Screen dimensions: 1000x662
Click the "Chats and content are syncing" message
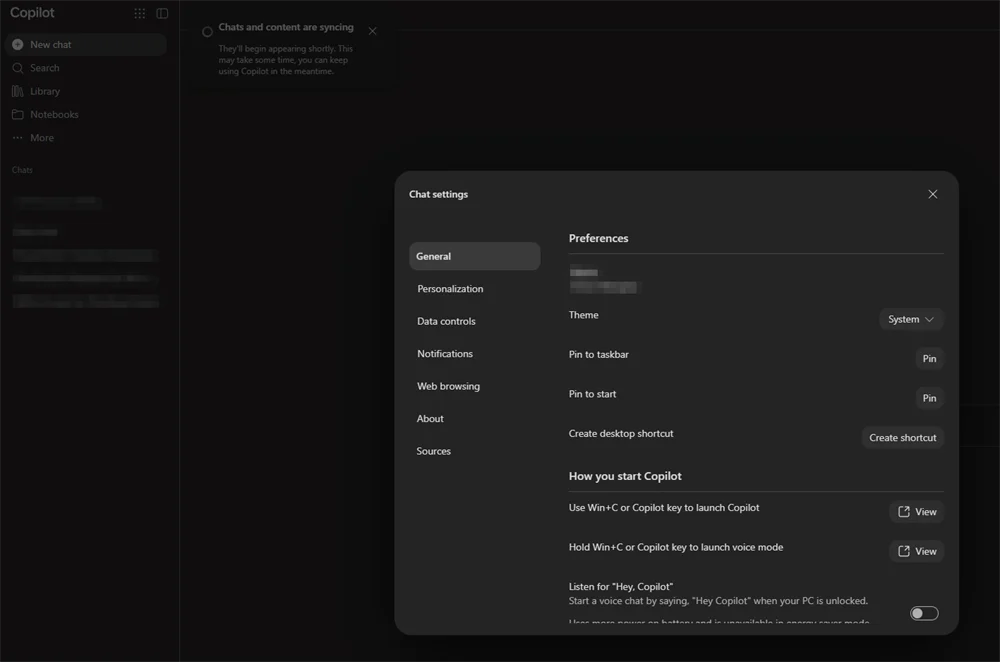click(x=286, y=27)
